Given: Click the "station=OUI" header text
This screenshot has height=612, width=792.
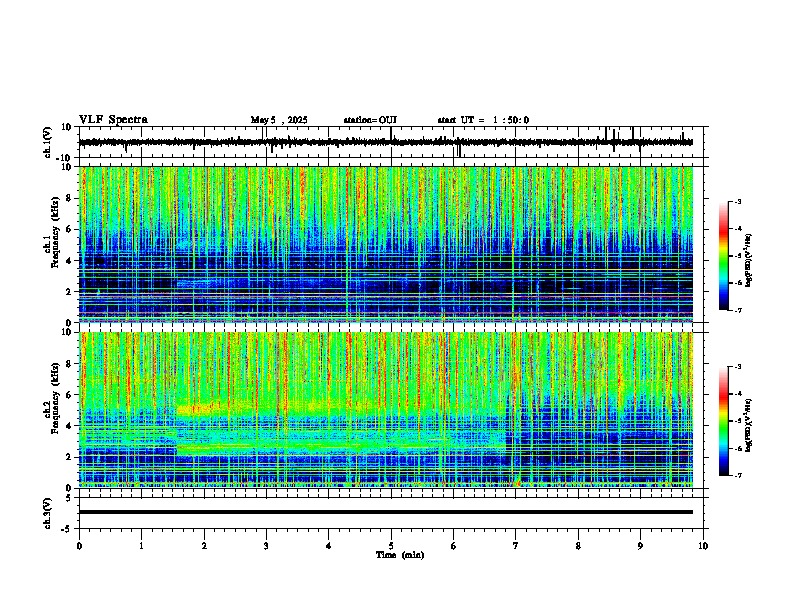Looking at the screenshot, I should [370, 120].
